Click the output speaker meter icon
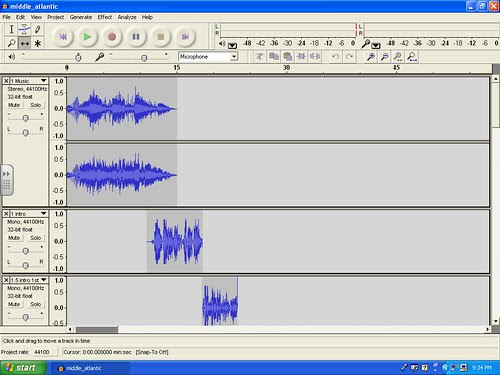Screen dimensions: 500x375 (222, 43)
